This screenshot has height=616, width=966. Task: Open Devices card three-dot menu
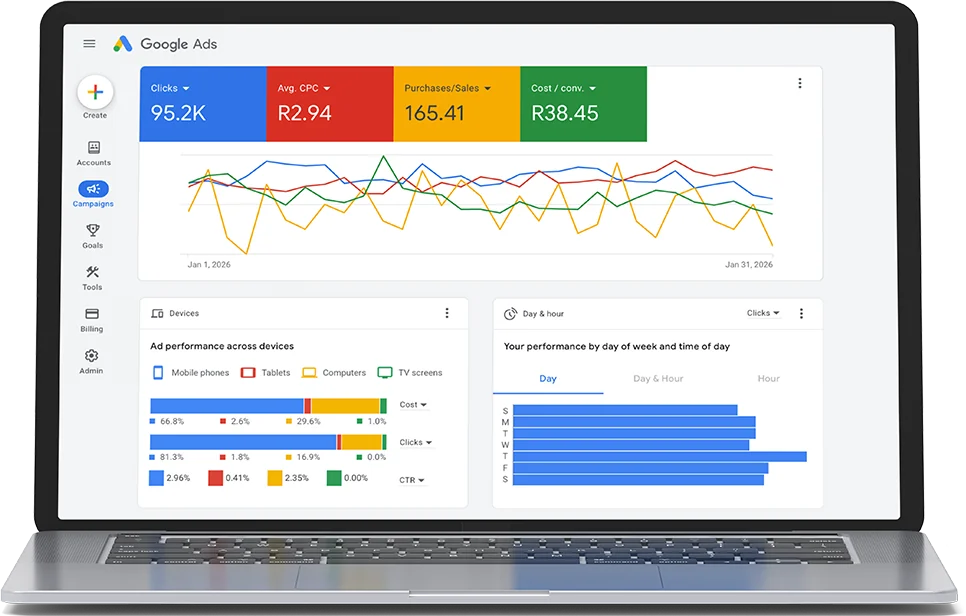[447, 313]
